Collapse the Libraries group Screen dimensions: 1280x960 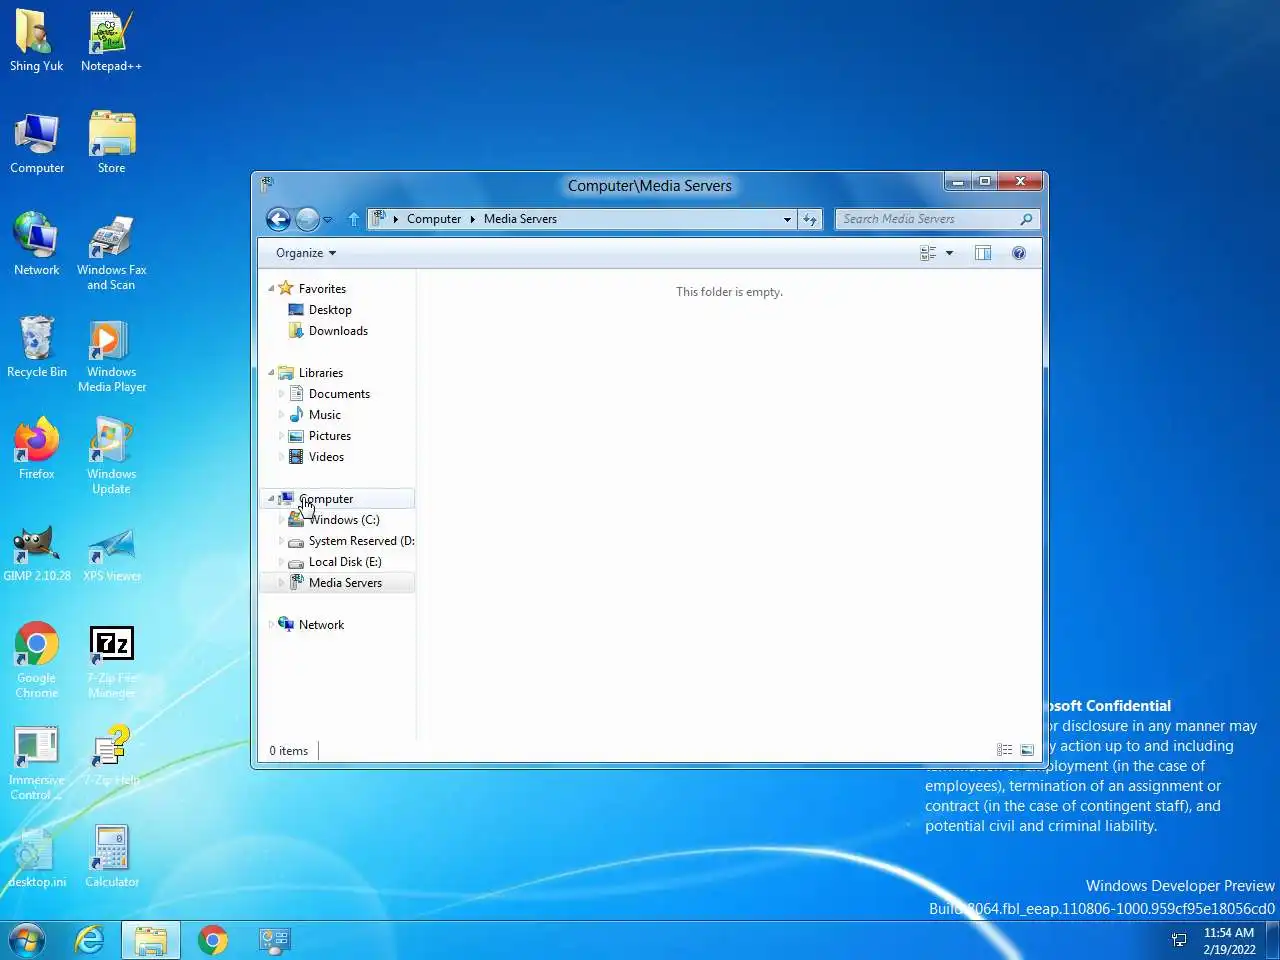pyautogui.click(x=271, y=373)
